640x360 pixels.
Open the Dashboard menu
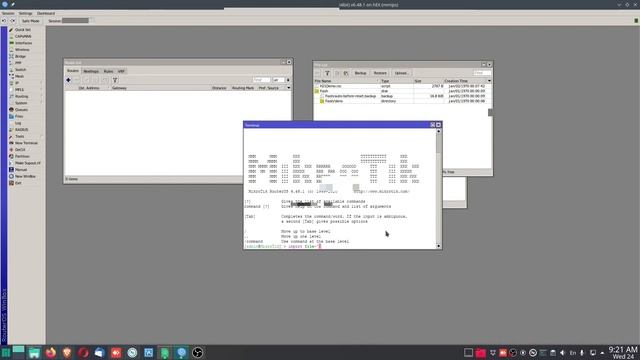(x=46, y=13)
